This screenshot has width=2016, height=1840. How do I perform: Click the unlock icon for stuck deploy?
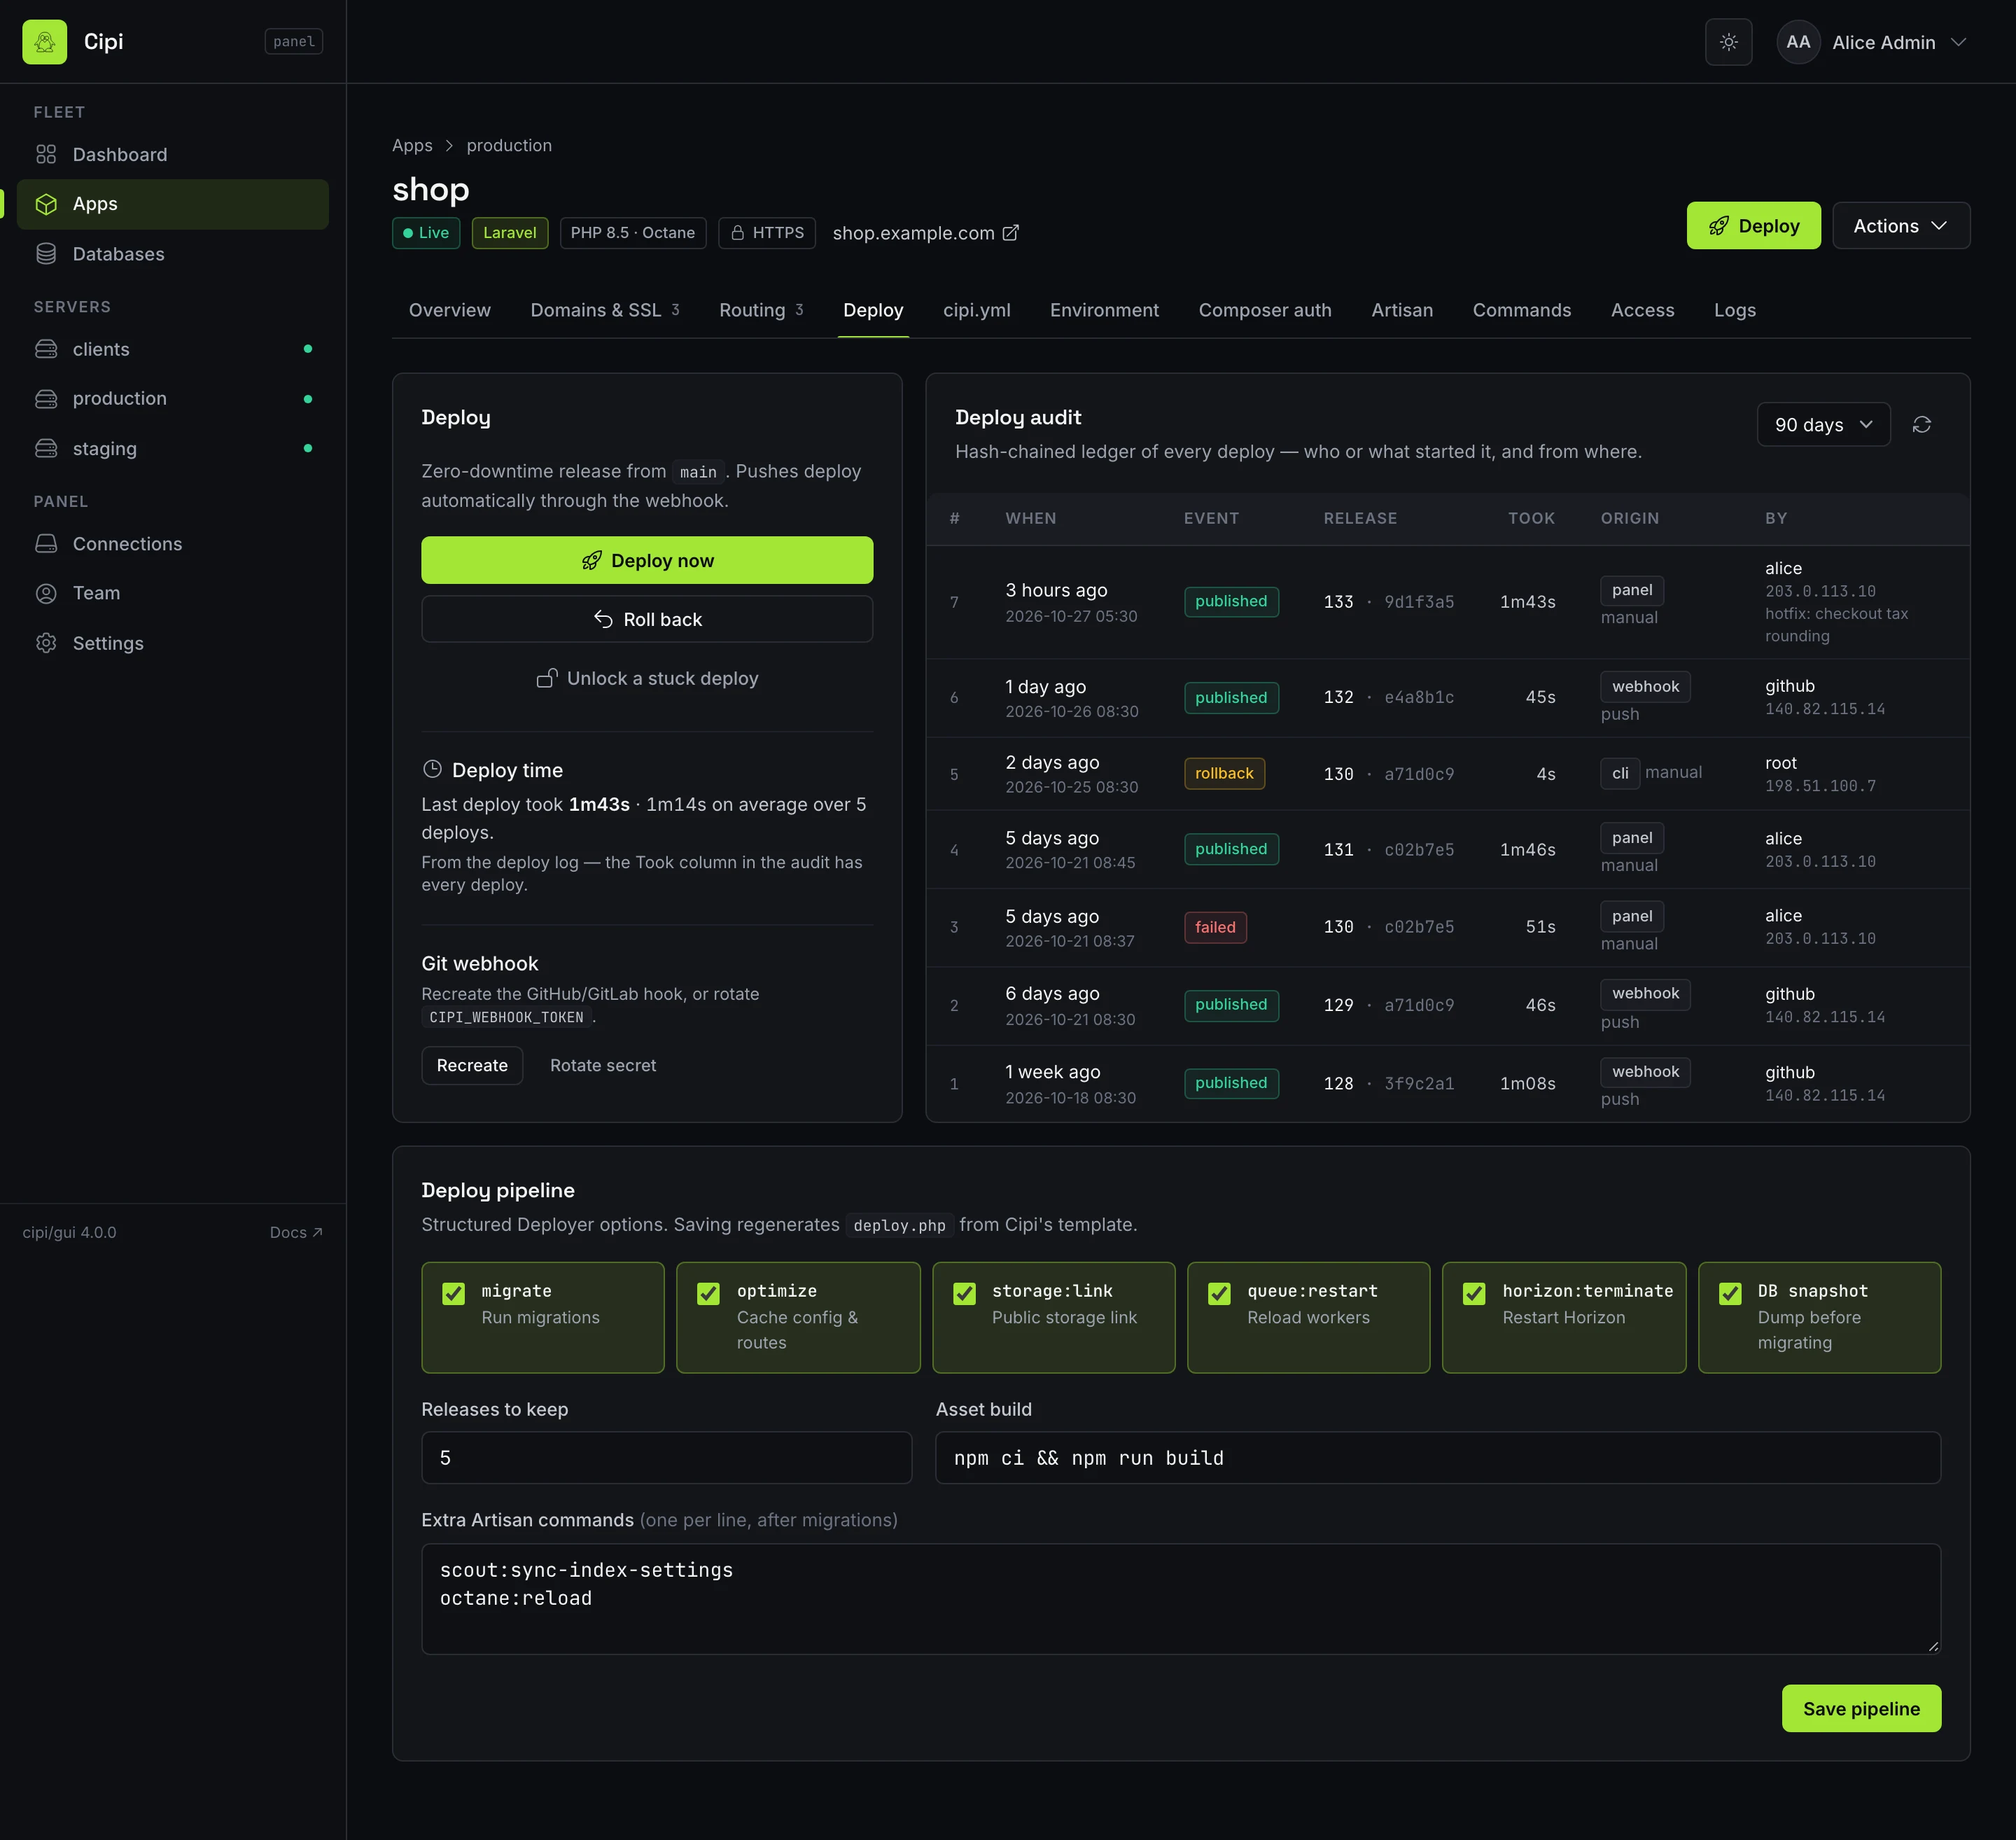point(547,678)
